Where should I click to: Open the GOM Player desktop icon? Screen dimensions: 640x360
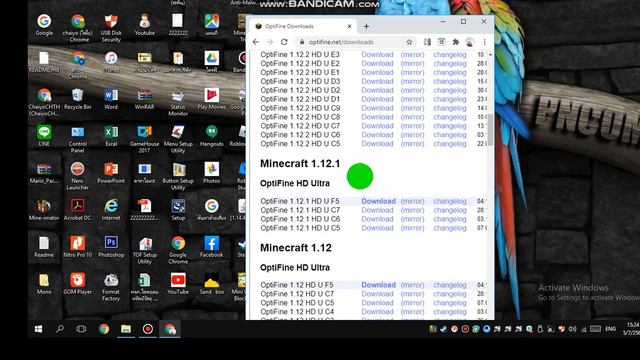(x=78, y=284)
